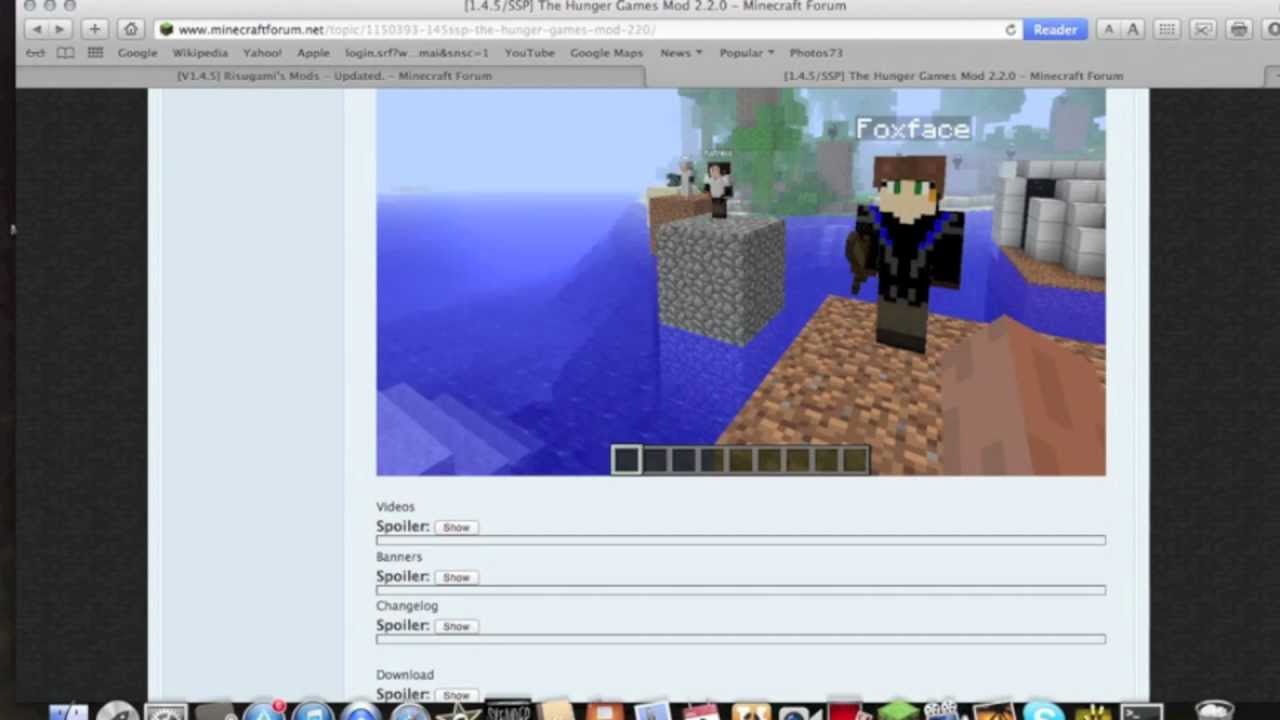Open the Google Maps bookmark
The height and width of the screenshot is (720, 1280).
[606, 53]
